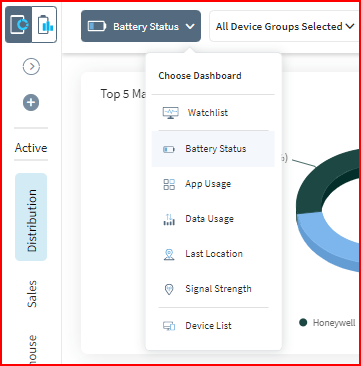Click the Last Location pin icon
Image resolution: width=361 pixels, height=366 pixels.
169,254
